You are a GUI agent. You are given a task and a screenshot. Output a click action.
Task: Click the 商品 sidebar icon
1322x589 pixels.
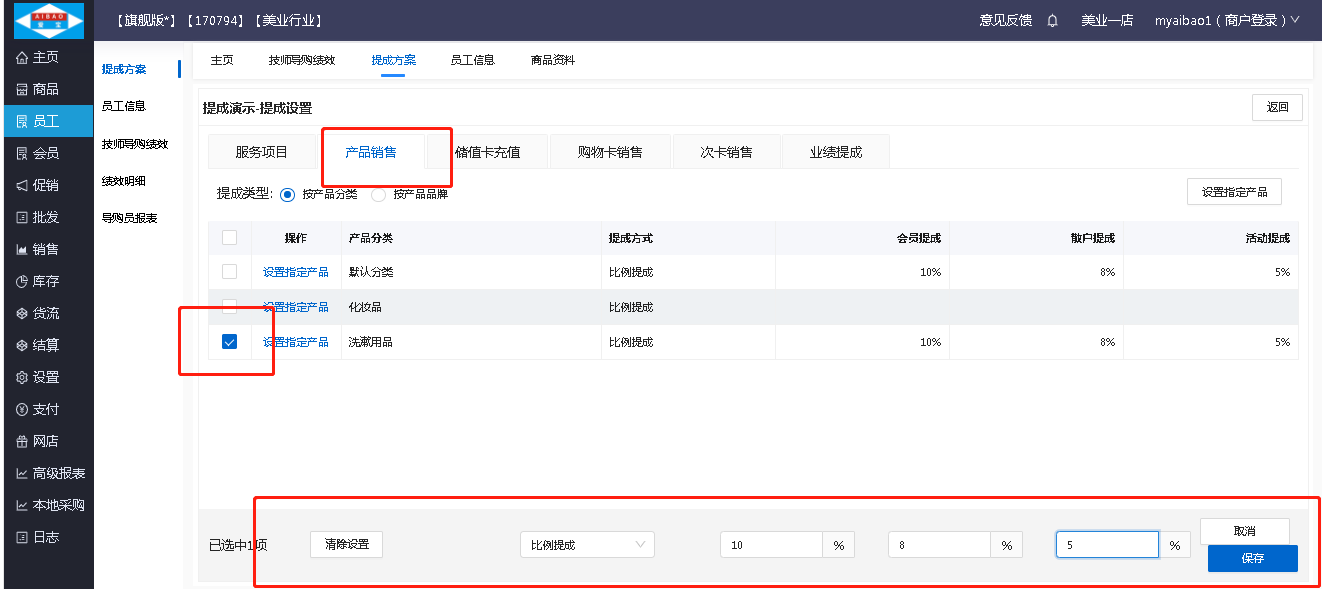point(22,90)
